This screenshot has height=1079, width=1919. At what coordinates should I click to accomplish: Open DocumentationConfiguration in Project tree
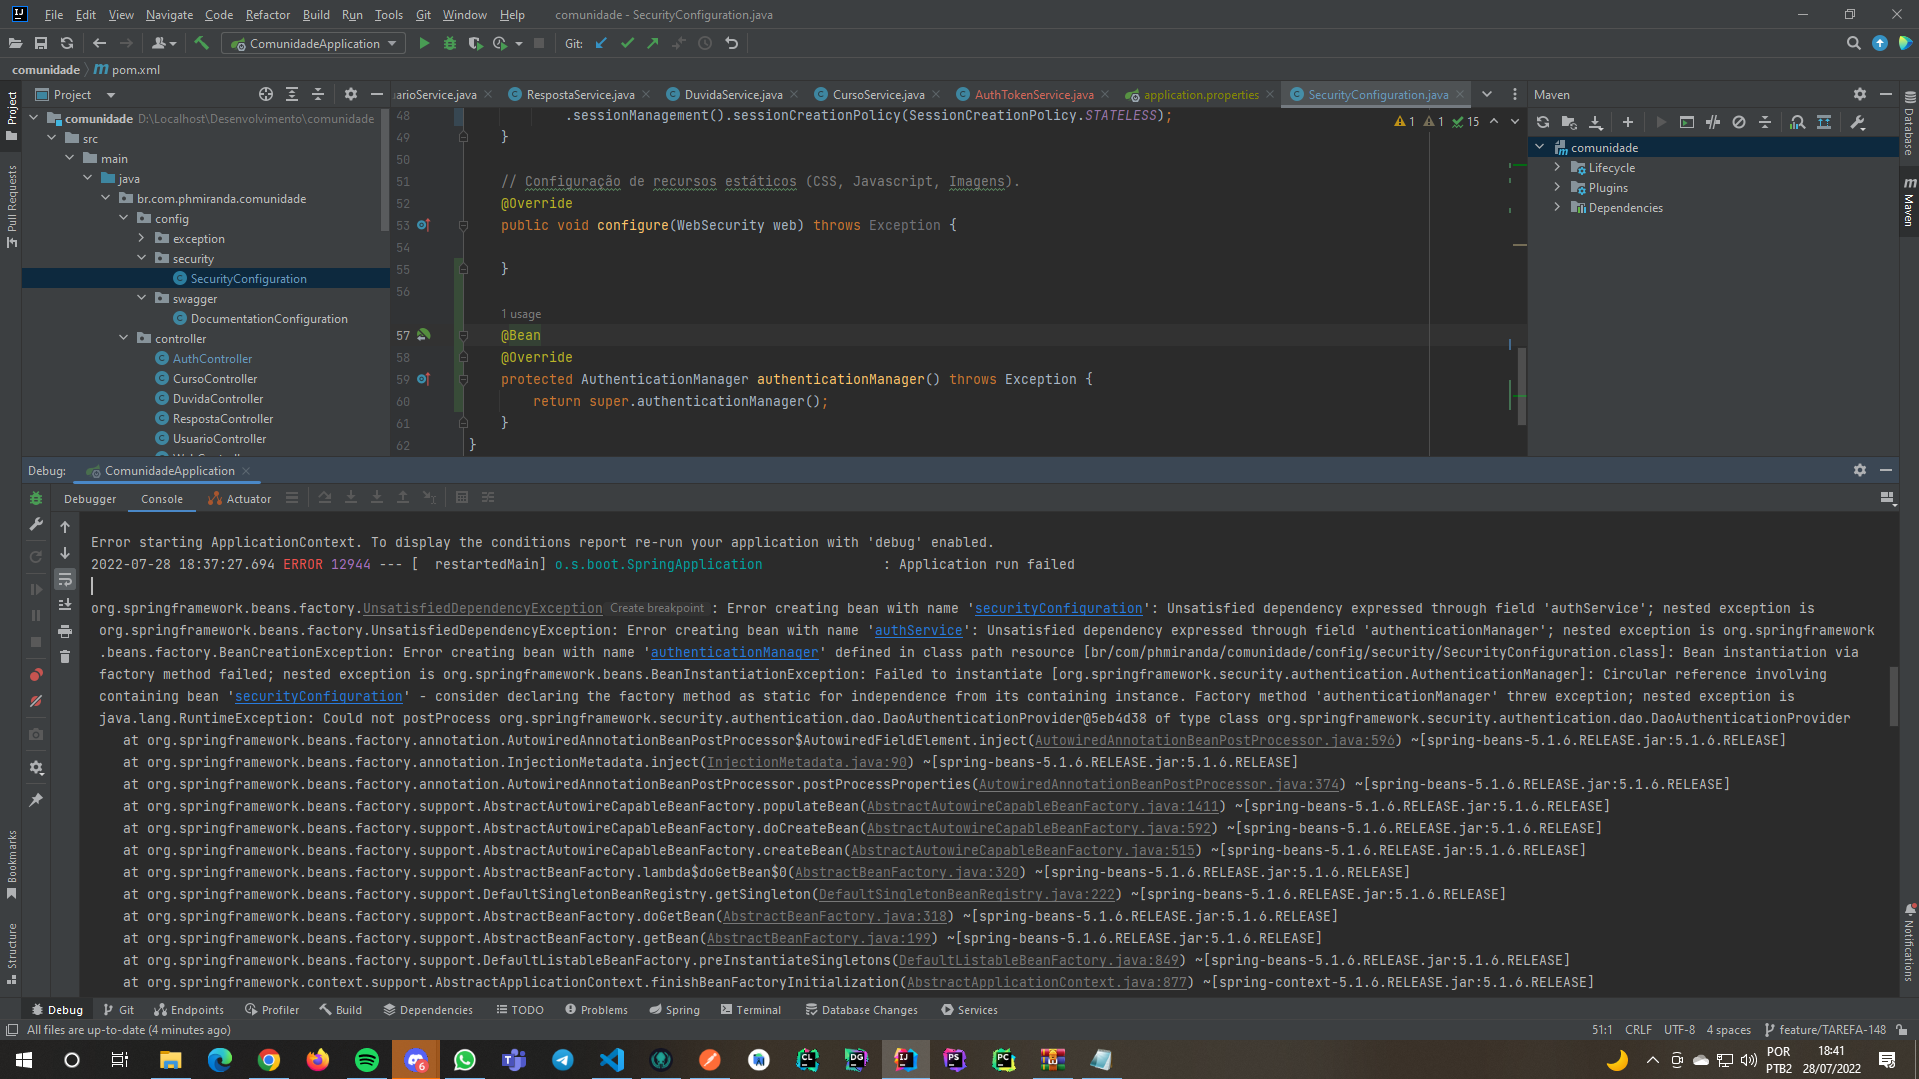[x=269, y=318]
